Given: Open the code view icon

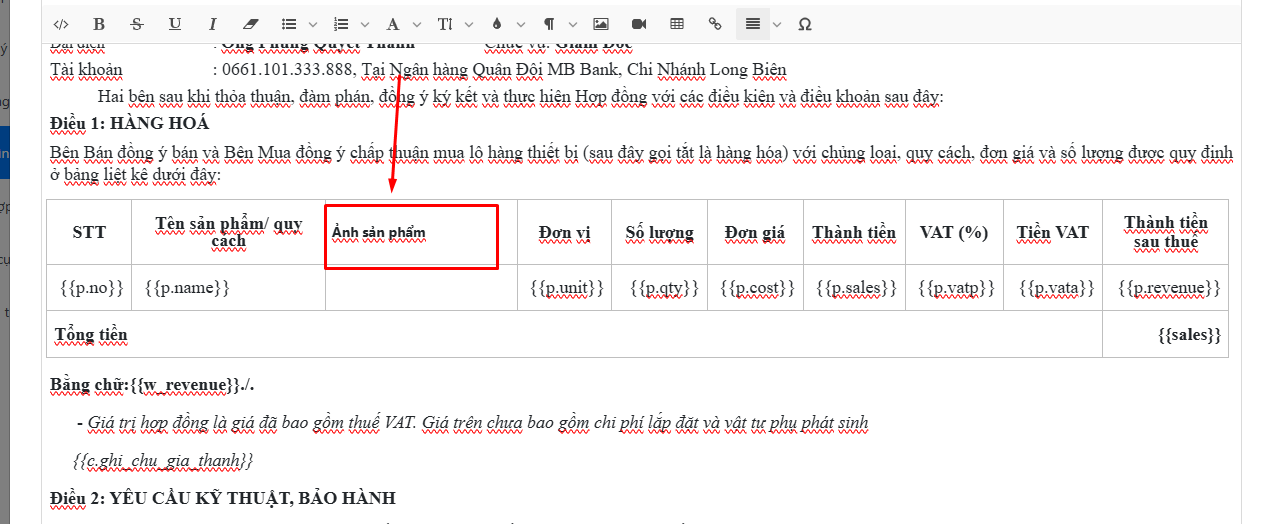Looking at the screenshot, I should [61, 24].
